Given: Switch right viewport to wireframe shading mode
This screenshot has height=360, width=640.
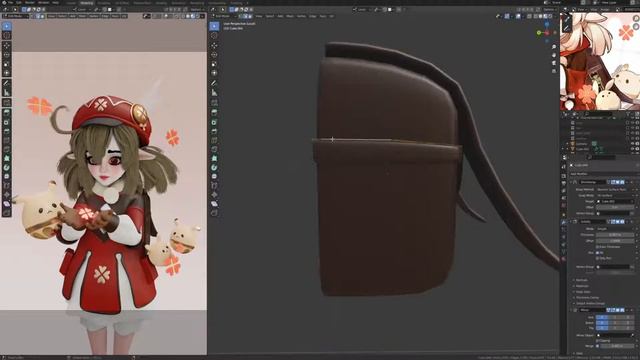Looking at the screenshot, I should (x=535, y=16).
